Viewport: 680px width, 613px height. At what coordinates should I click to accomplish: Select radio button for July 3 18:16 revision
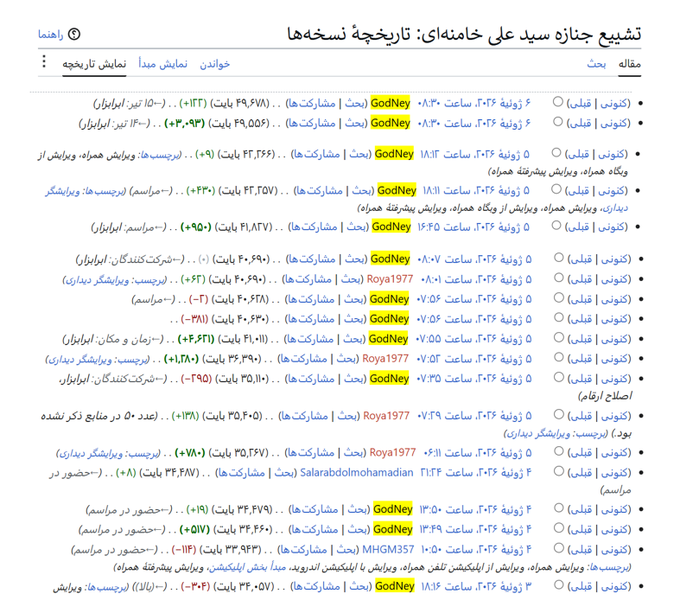coord(559,585)
